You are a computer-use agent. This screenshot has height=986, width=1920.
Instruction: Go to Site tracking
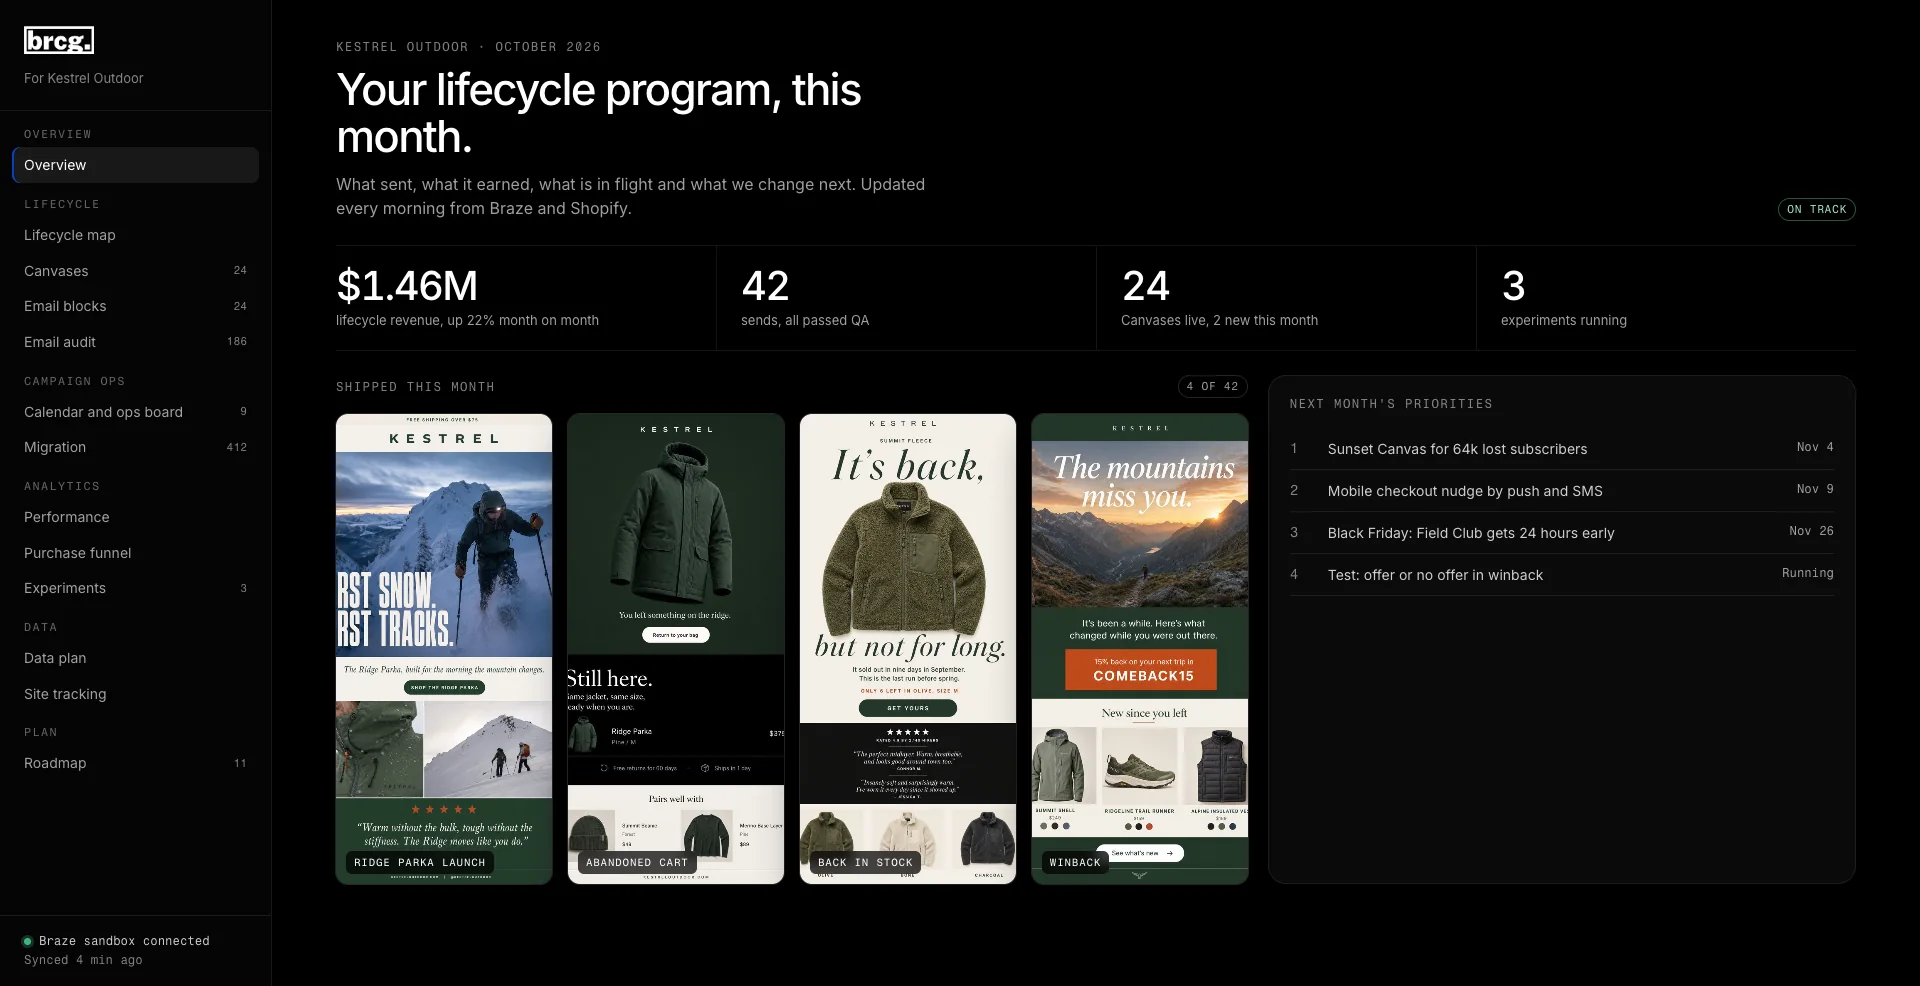pos(135,694)
